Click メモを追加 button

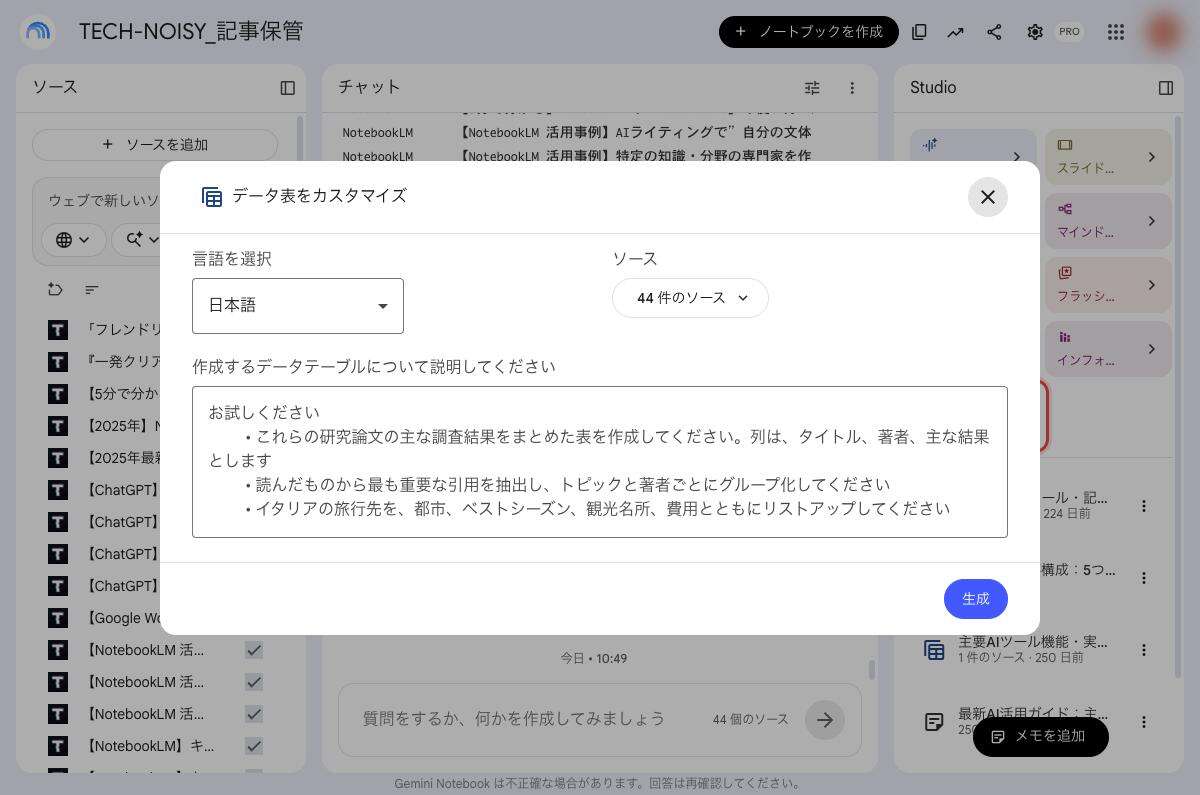coord(1040,736)
